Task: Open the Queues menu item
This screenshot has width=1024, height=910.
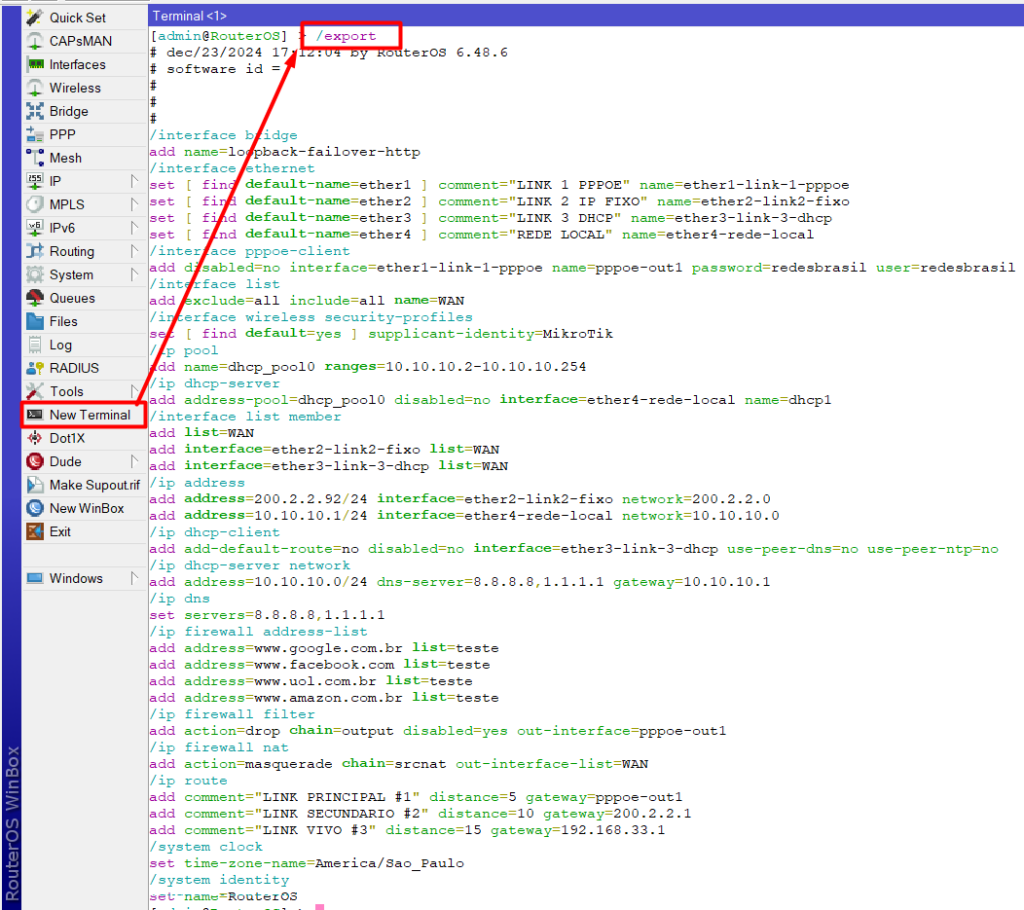Action: click(85, 298)
